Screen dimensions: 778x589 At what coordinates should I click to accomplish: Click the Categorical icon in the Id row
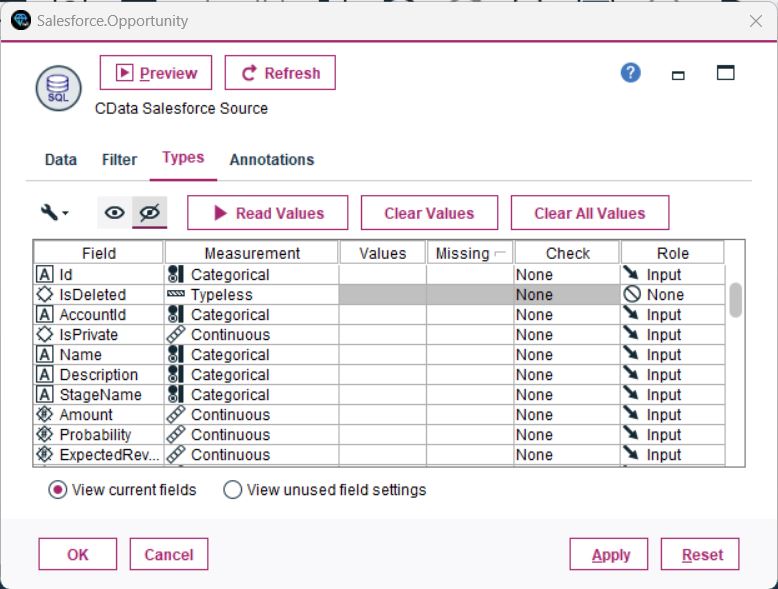click(176, 275)
